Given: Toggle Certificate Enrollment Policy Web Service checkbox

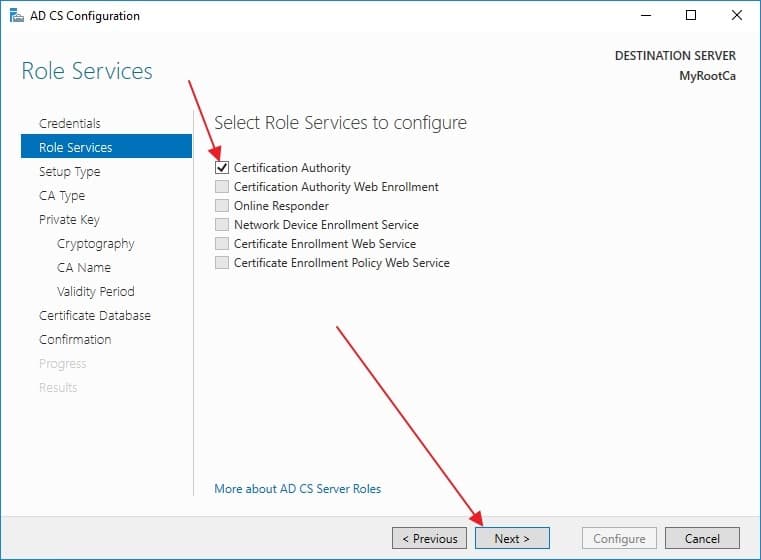Looking at the screenshot, I should (x=222, y=263).
